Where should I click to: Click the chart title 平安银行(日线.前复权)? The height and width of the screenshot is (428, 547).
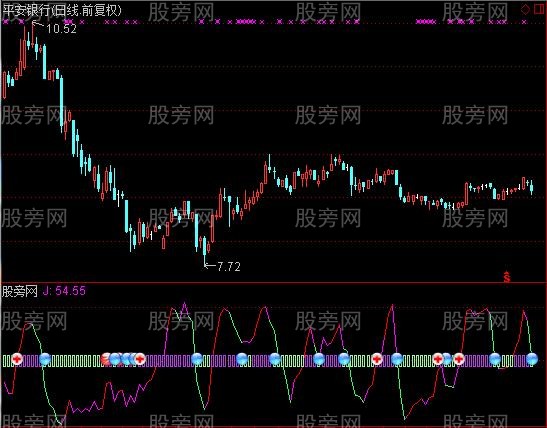62,10
